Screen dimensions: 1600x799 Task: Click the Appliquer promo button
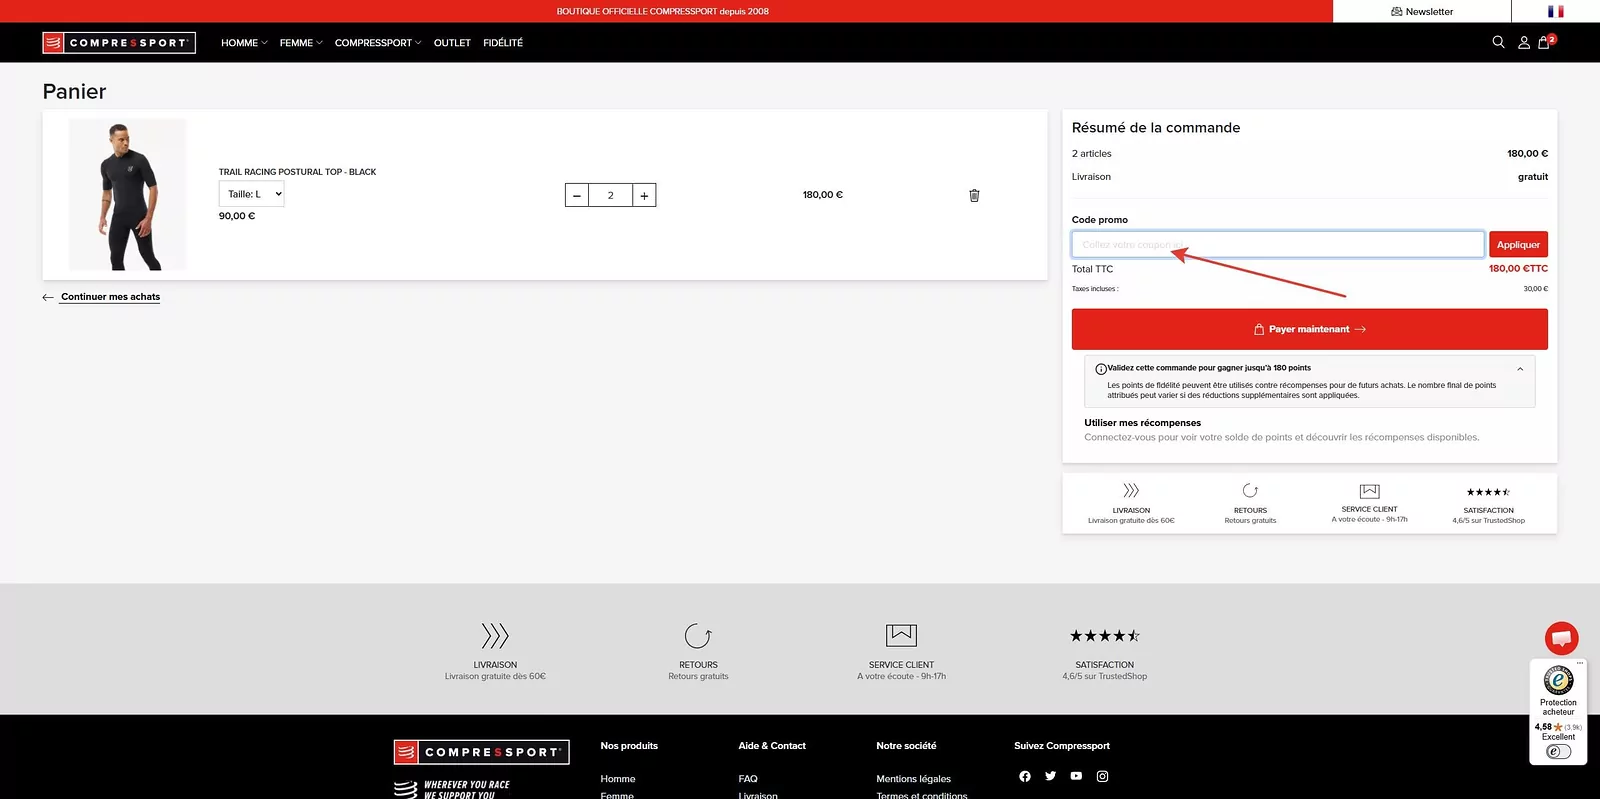pyautogui.click(x=1518, y=245)
